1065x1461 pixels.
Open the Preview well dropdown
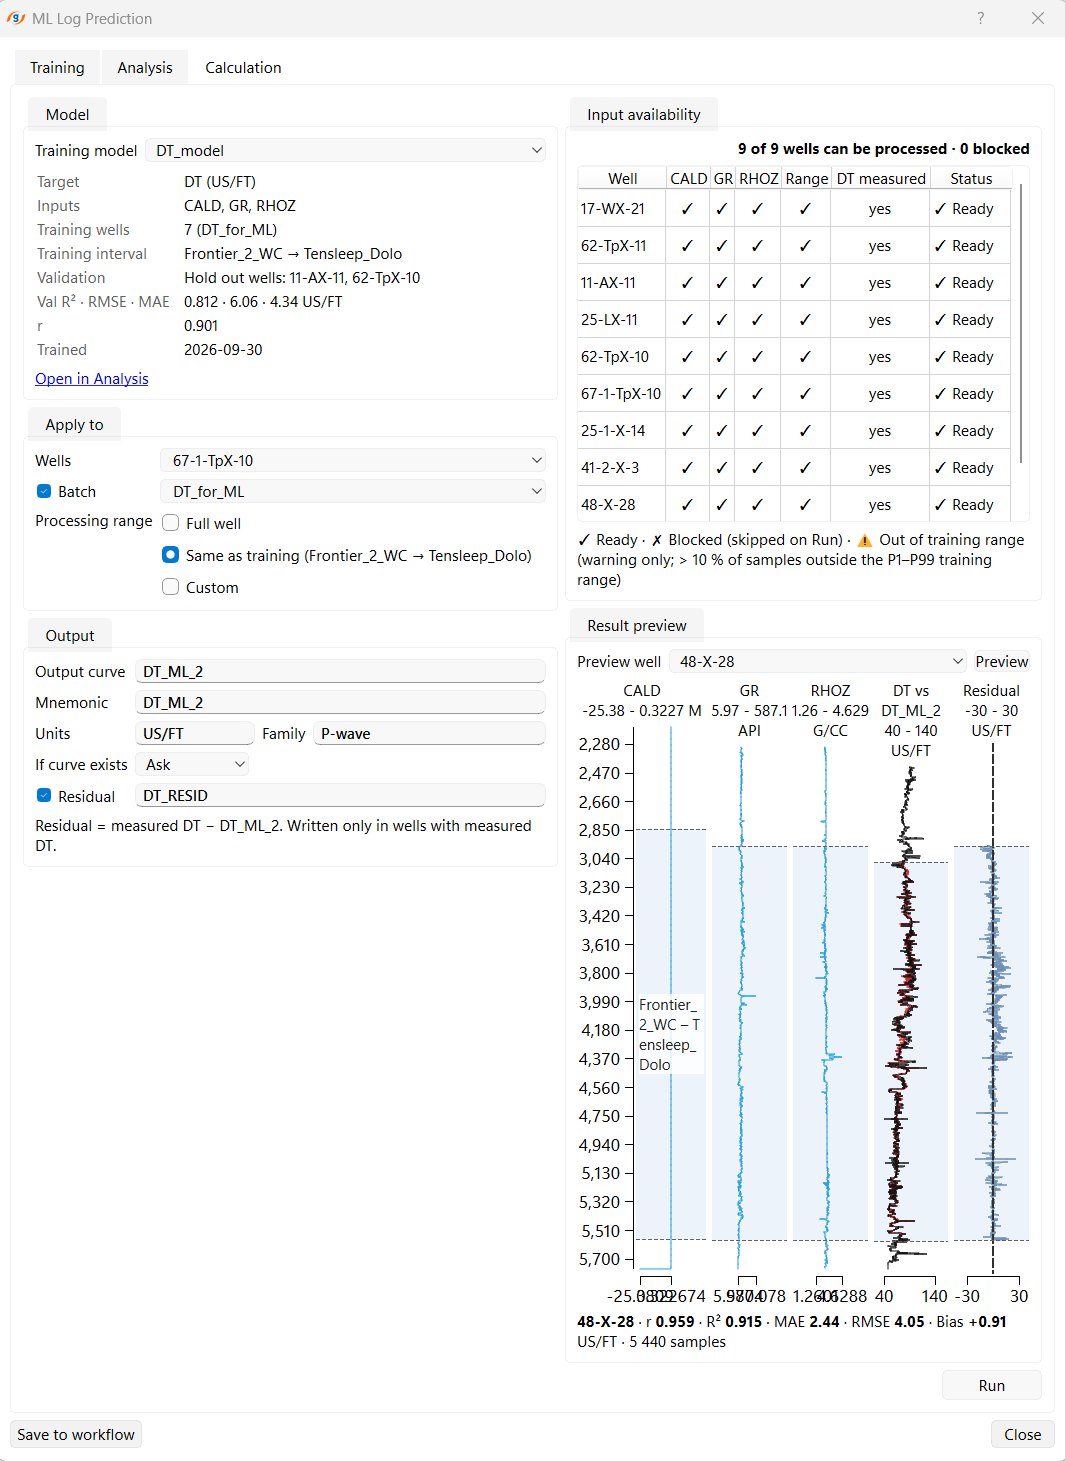coord(818,661)
